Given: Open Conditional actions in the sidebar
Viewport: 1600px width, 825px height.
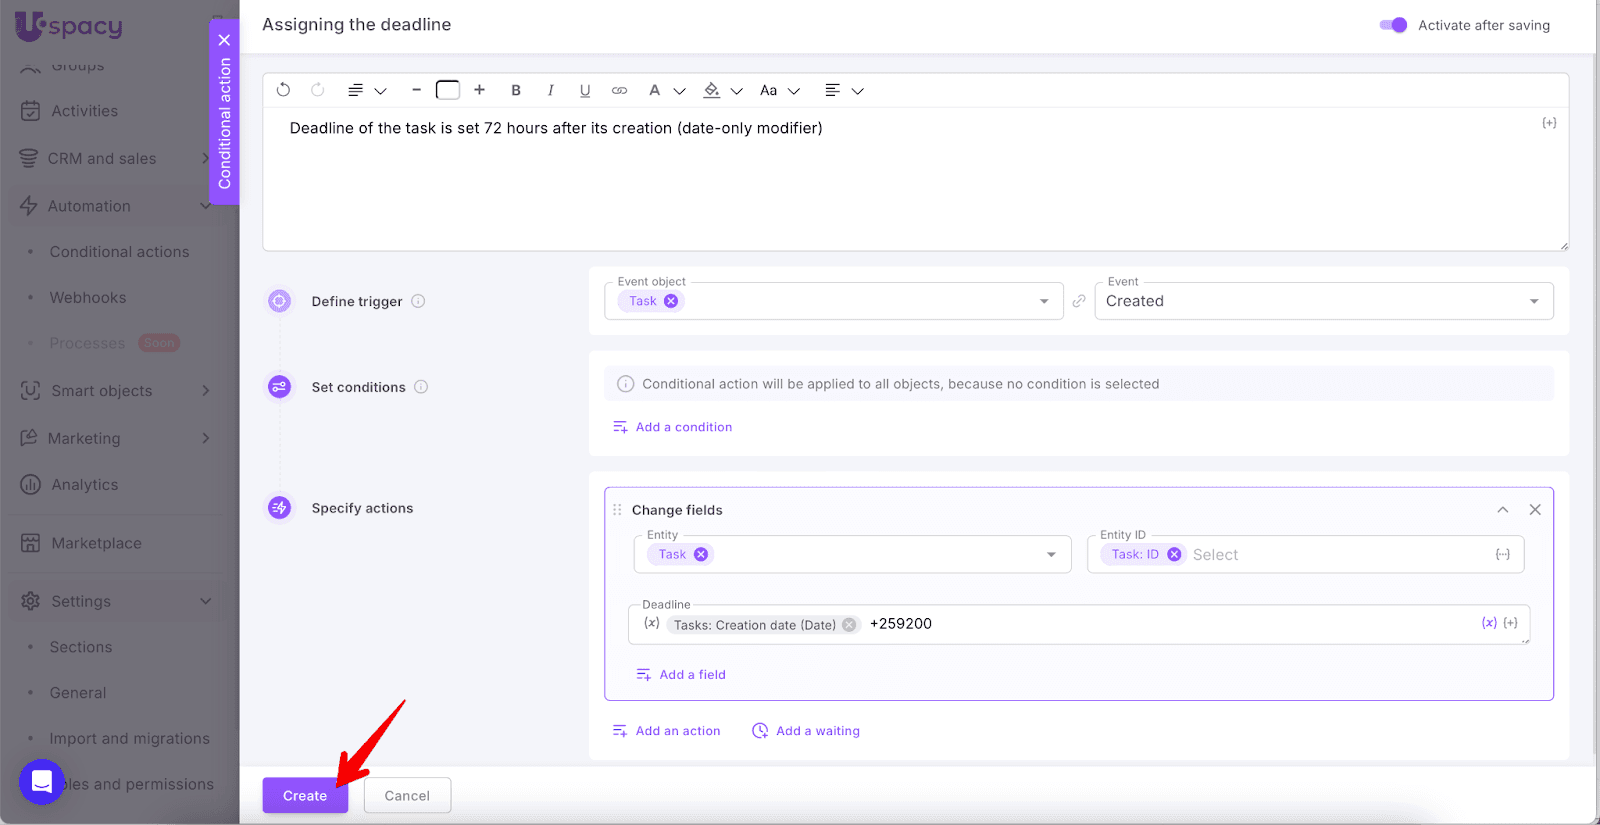Looking at the screenshot, I should click(119, 252).
